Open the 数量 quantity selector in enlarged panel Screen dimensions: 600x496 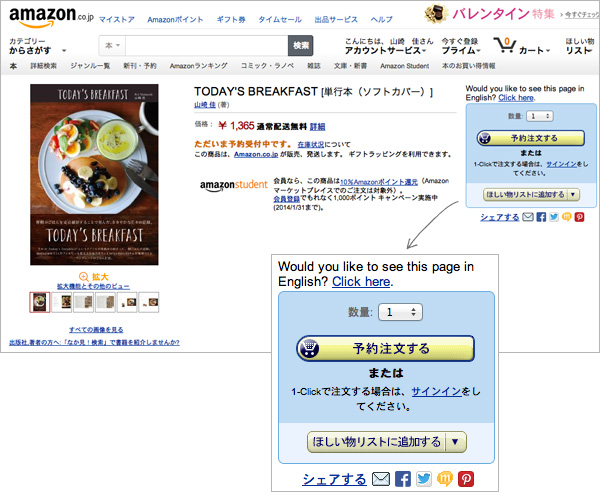click(400, 312)
